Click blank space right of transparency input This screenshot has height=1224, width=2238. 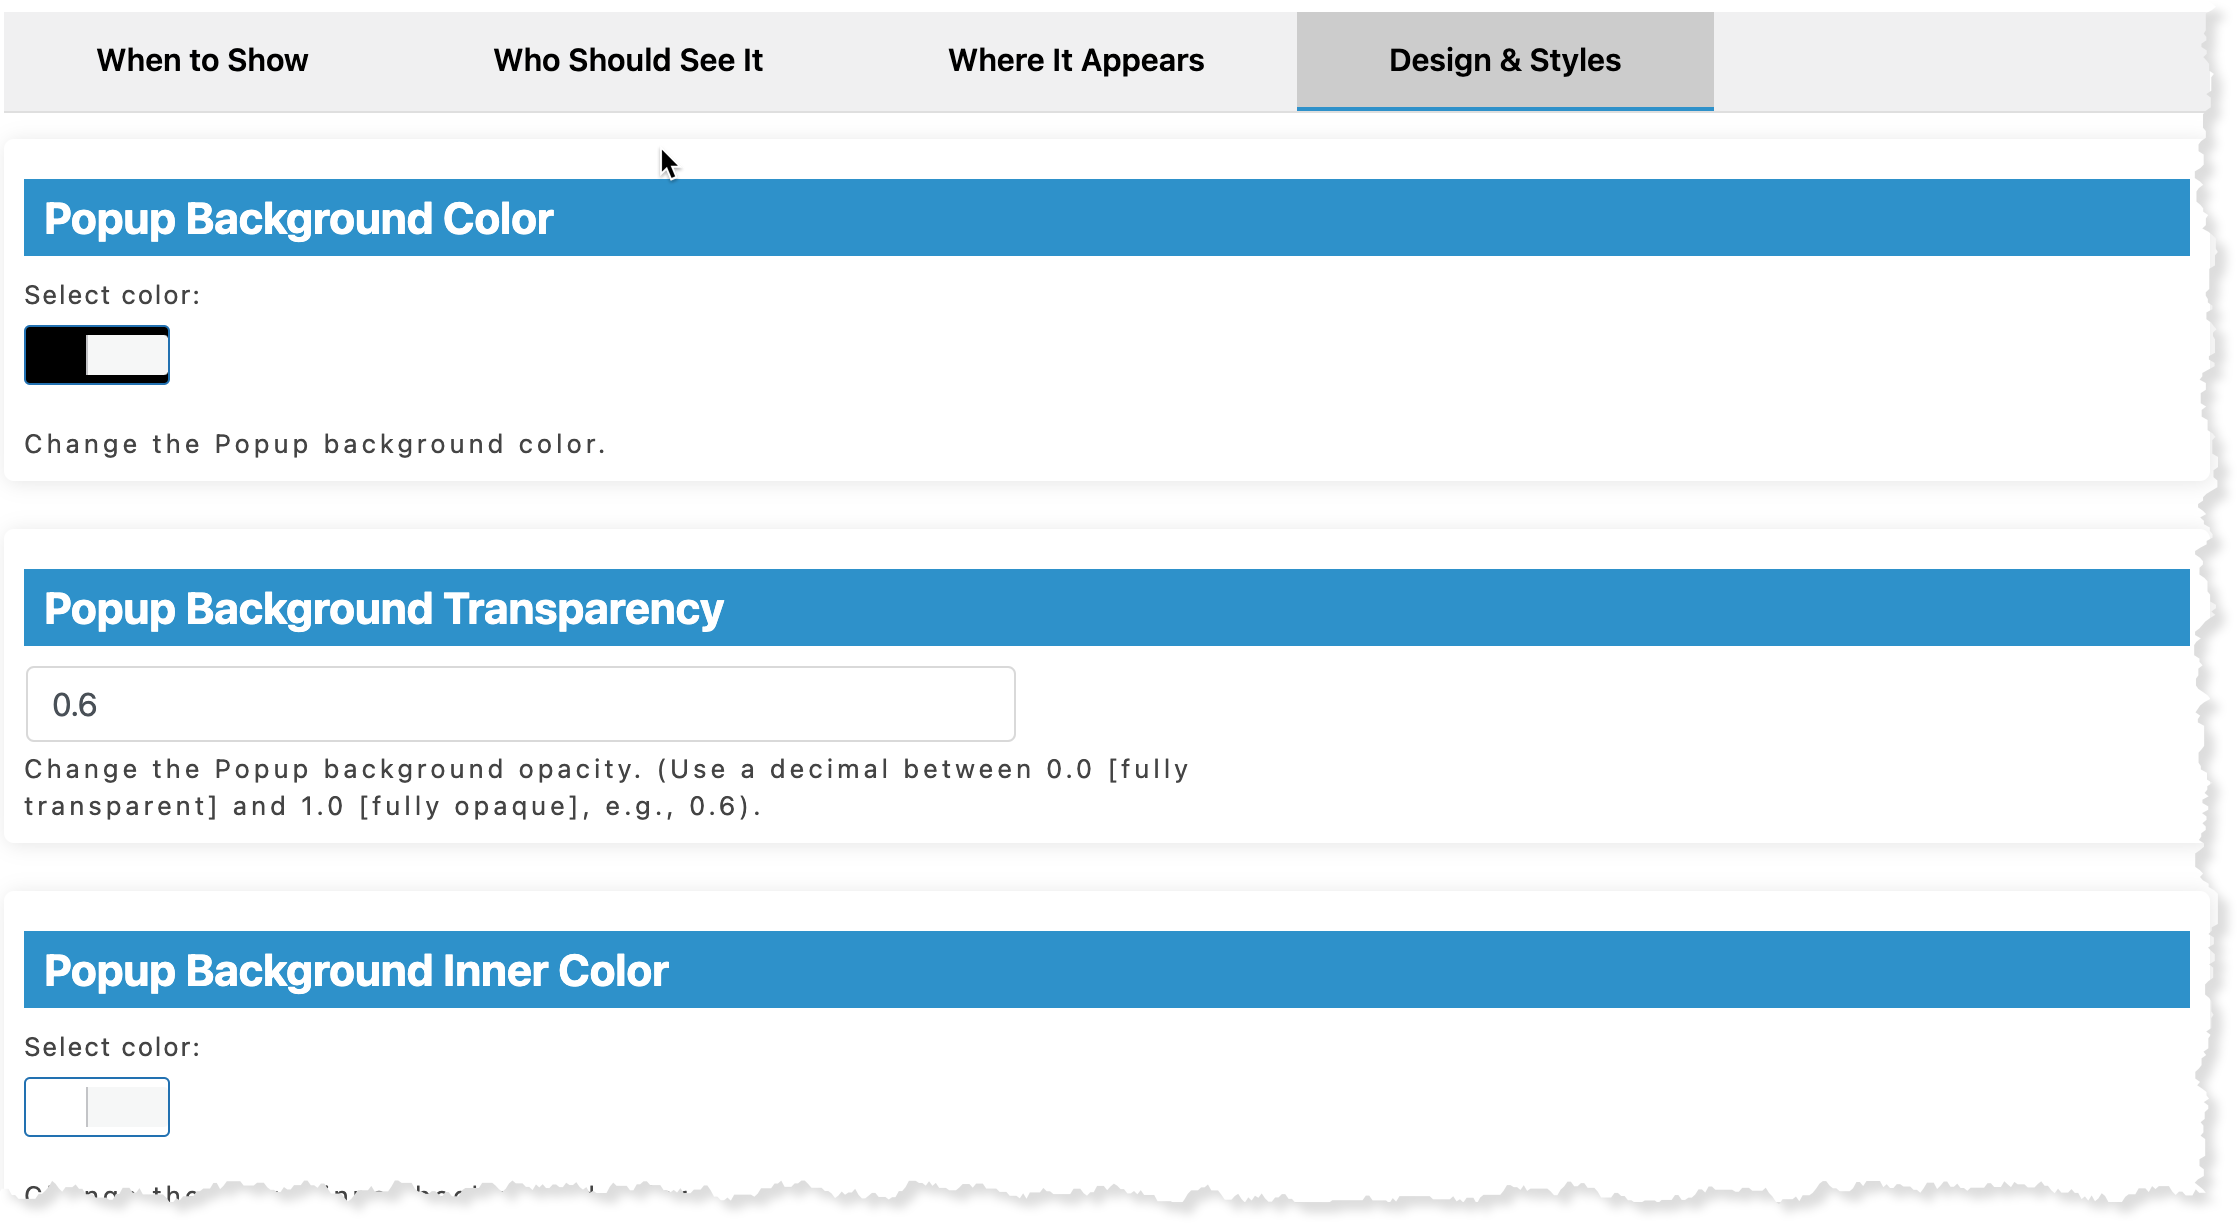[1600, 704]
